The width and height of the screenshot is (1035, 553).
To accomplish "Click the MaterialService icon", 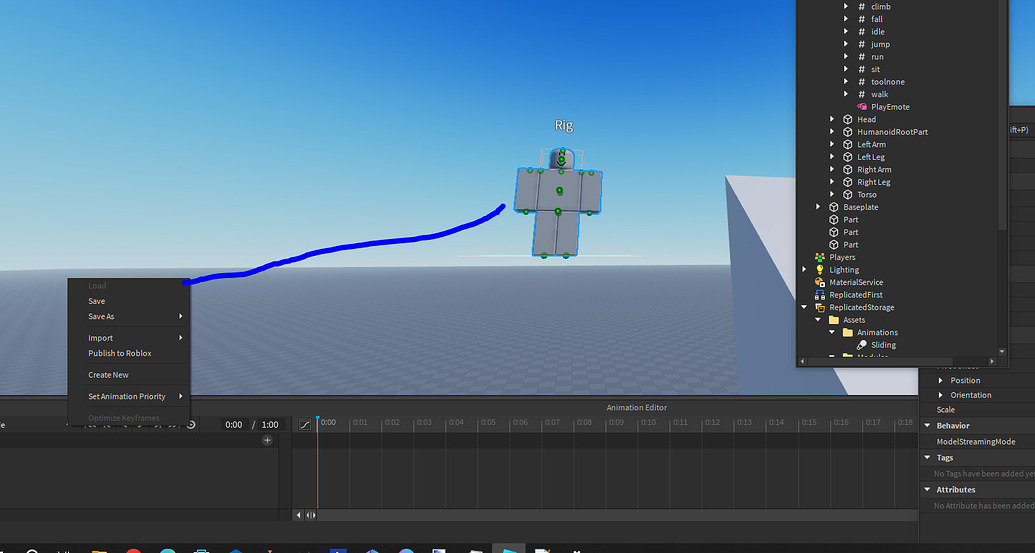I will [820, 282].
